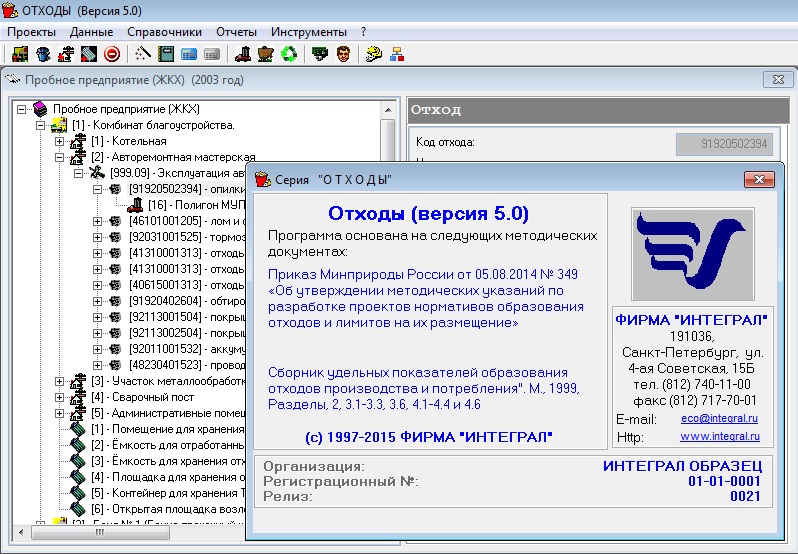Click the blue bucket toolbar icon
Screen dimensions: 798x554
point(43,54)
